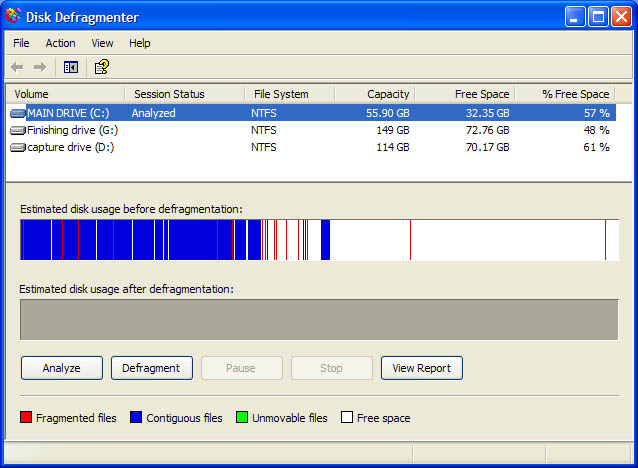This screenshot has width=638, height=468.
Task: Click the Forward arrow toolbar icon
Action: pyautogui.click(x=40, y=67)
